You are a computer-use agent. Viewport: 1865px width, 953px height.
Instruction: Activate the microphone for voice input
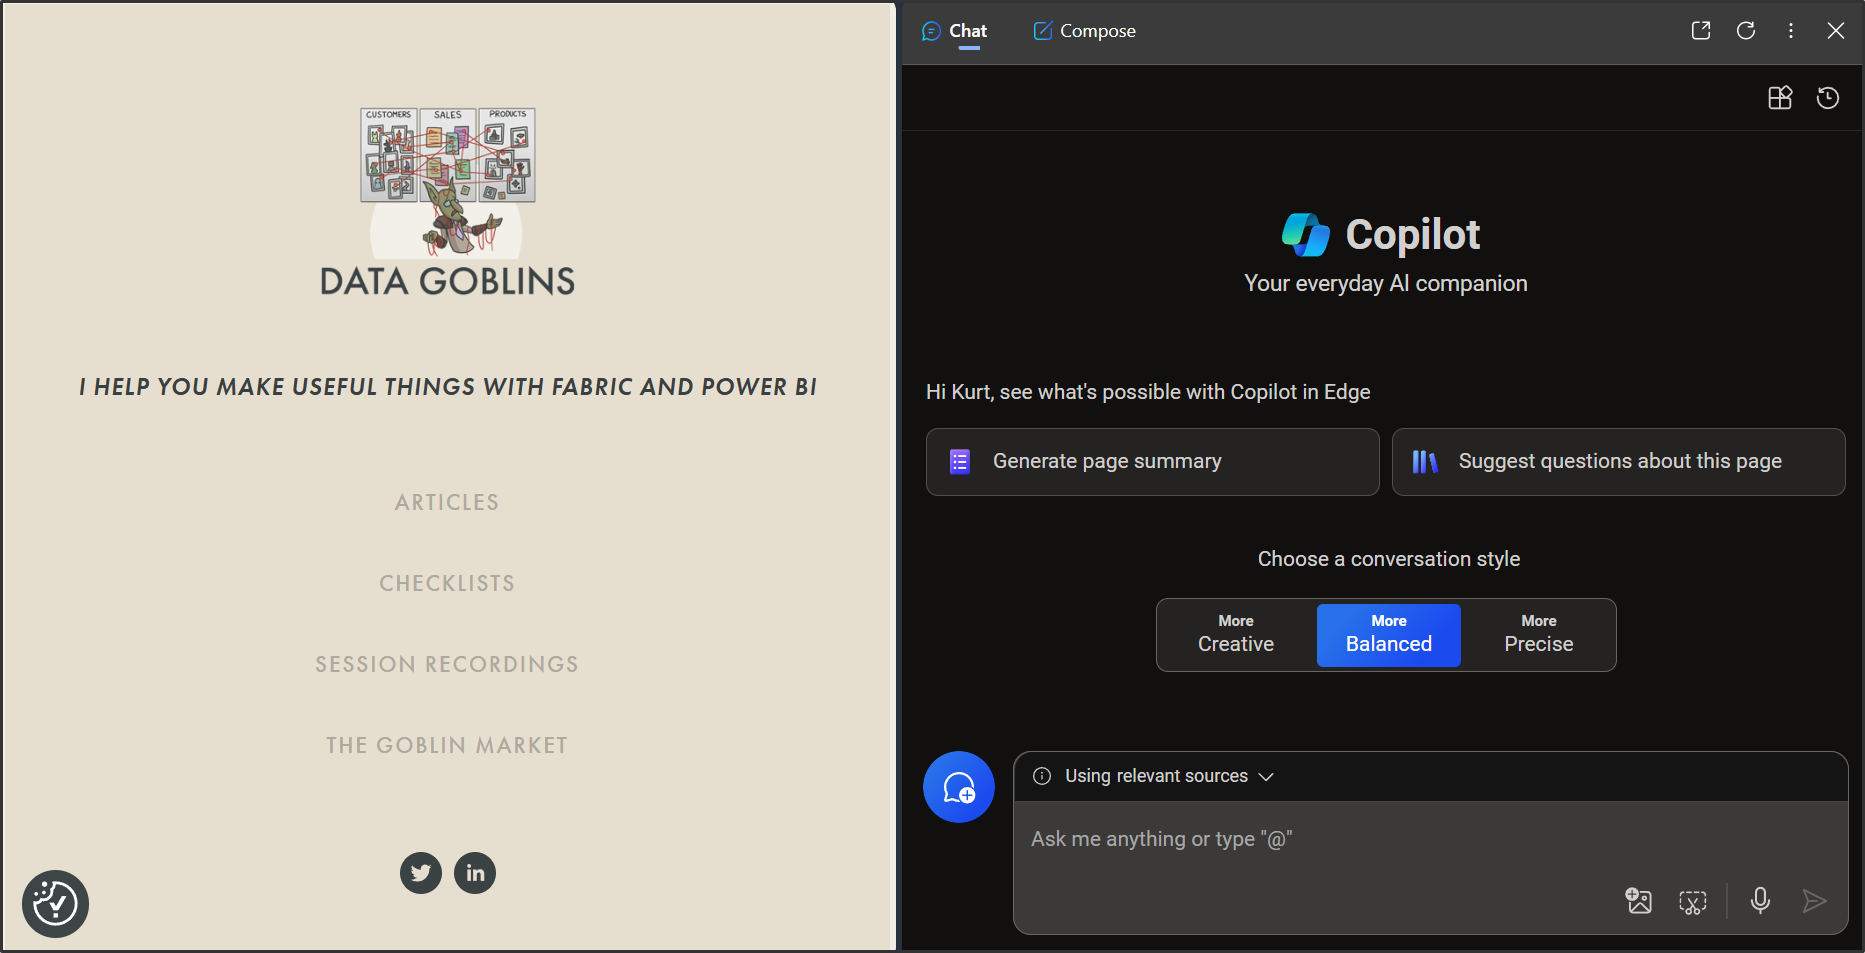1760,901
